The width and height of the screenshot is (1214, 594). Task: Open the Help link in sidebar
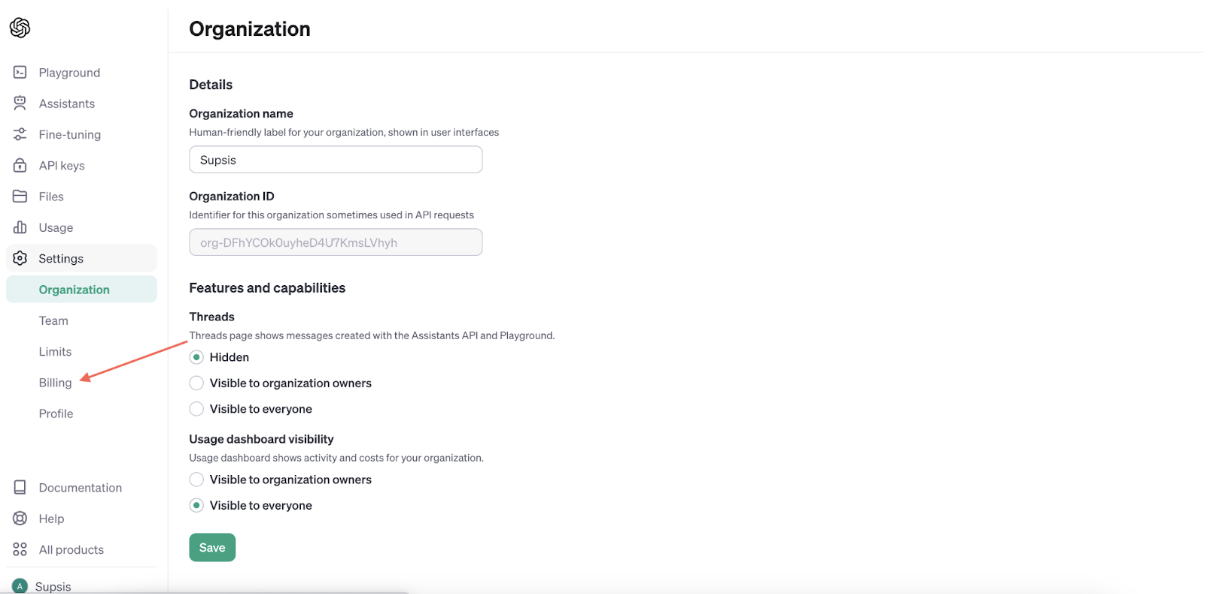52,518
